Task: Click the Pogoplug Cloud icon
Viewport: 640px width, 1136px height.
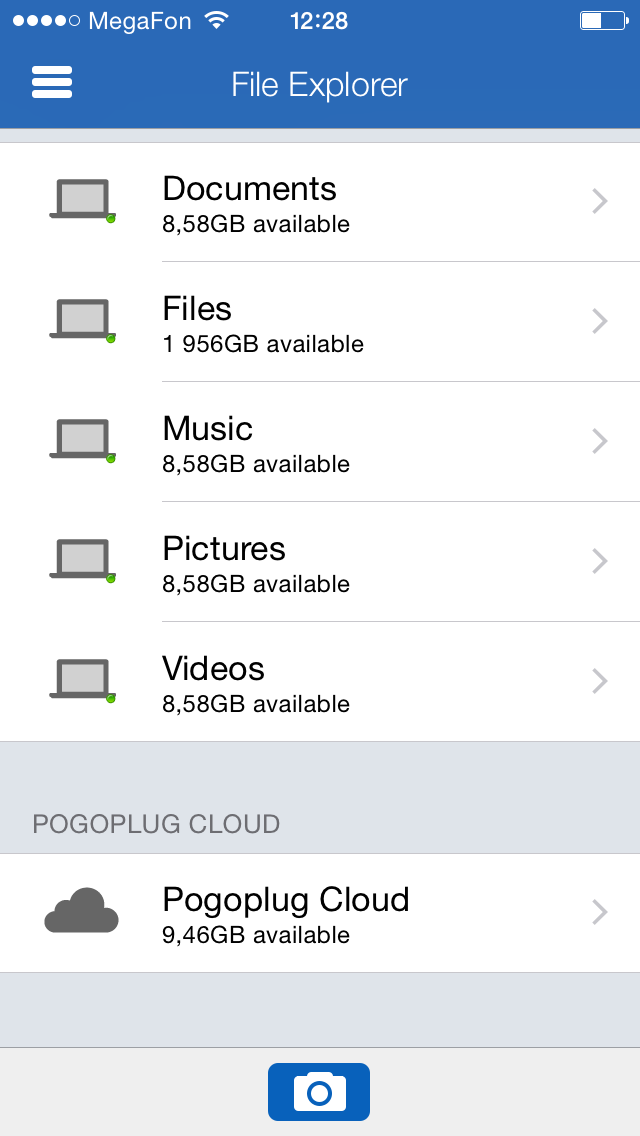Action: [x=81, y=911]
